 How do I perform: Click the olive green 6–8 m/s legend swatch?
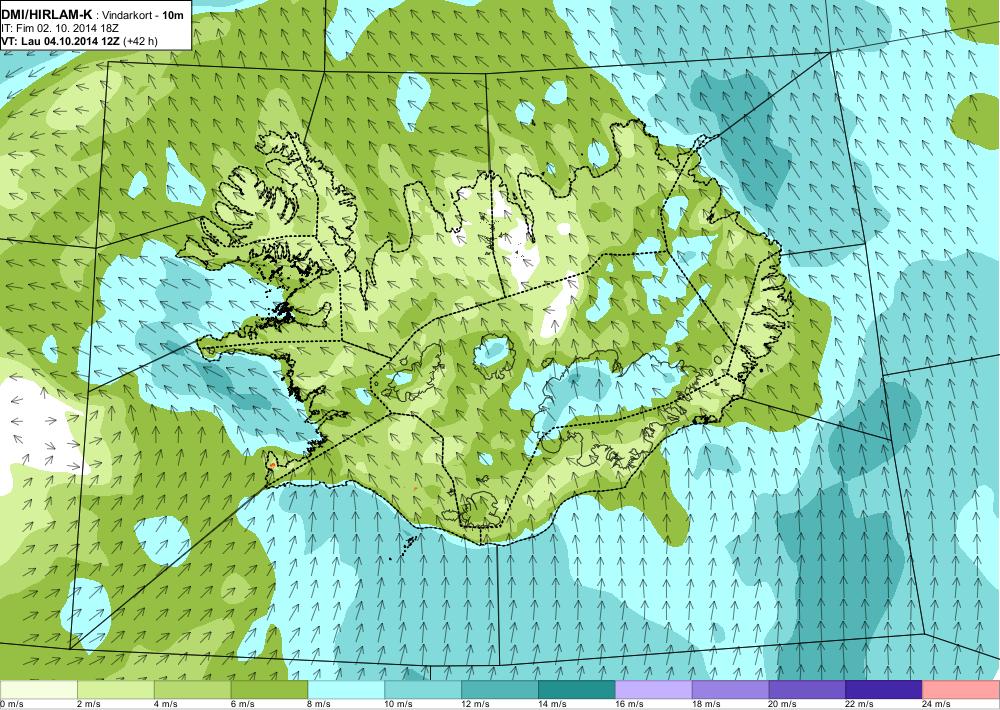pyautogui.click(x=269, y=689)
